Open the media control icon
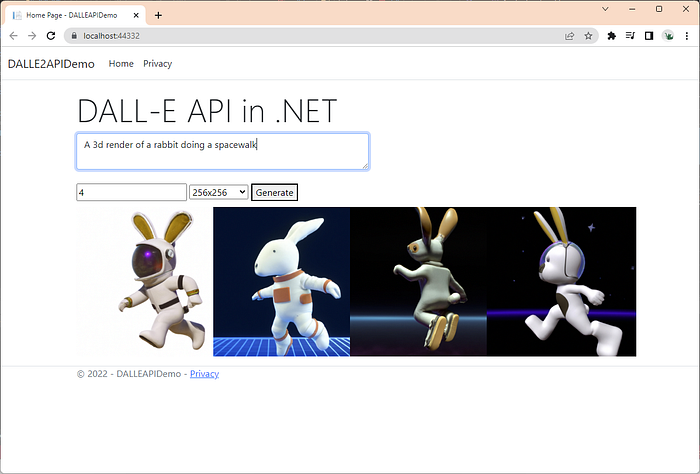This screenshot has width=700, height=474. (x=630, y=36)
